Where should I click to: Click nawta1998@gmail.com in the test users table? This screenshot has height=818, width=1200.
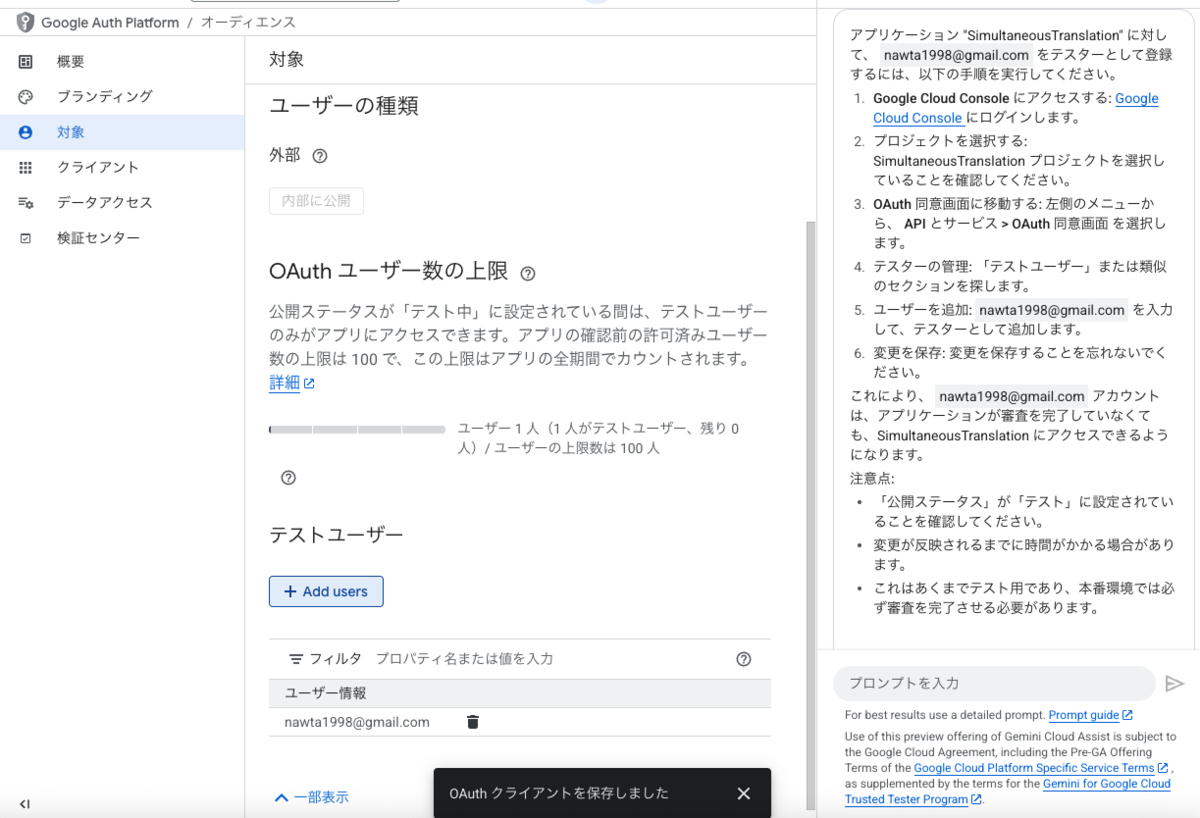tap(357, 722)
